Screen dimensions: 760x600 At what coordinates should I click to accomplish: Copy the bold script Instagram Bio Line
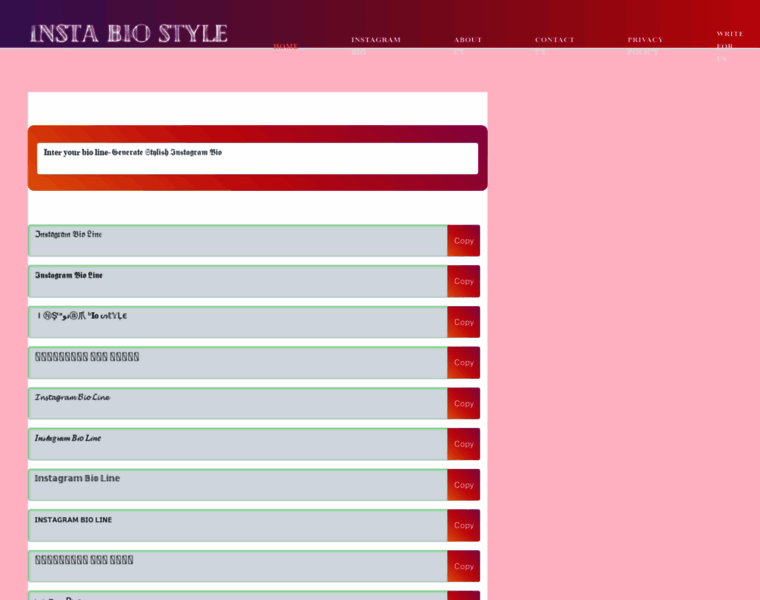tap(463, 444)
